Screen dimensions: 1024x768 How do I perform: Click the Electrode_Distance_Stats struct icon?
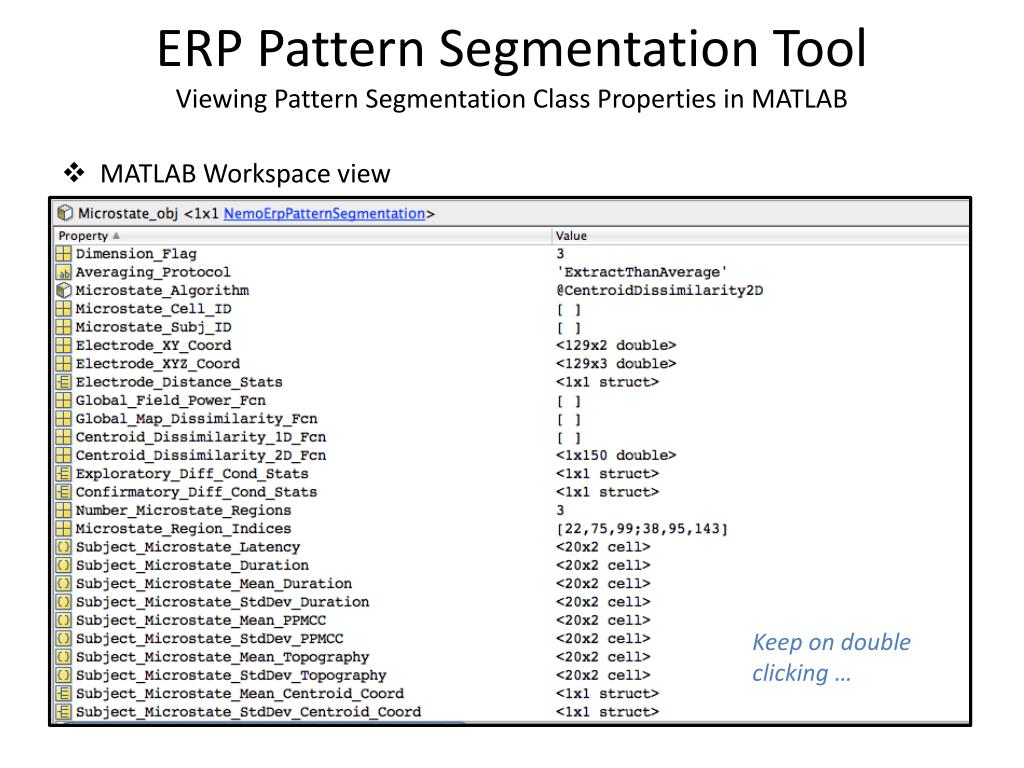click(63, 381)
